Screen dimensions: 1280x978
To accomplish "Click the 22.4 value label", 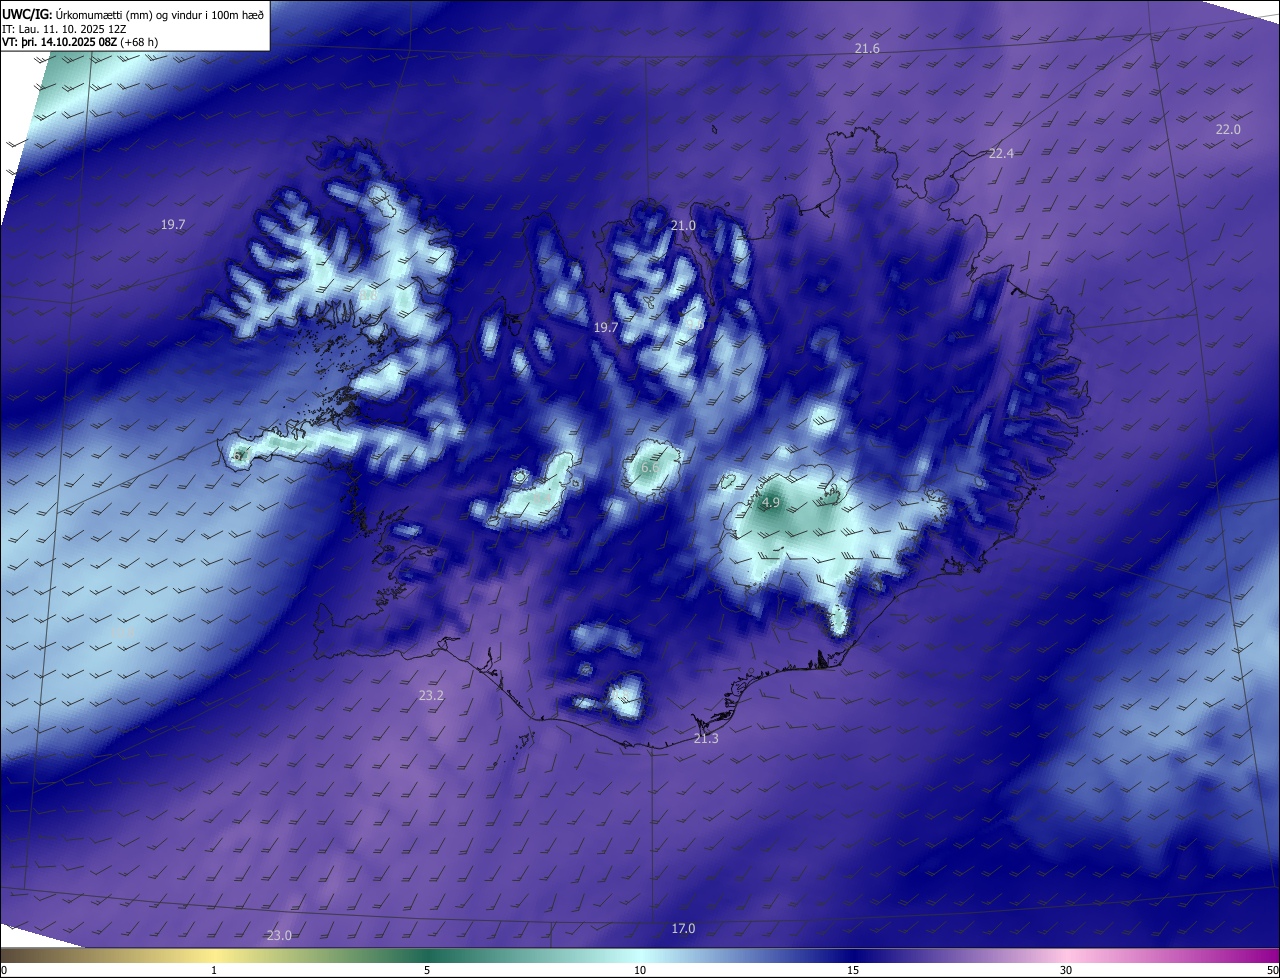I will coord(1001,153).
